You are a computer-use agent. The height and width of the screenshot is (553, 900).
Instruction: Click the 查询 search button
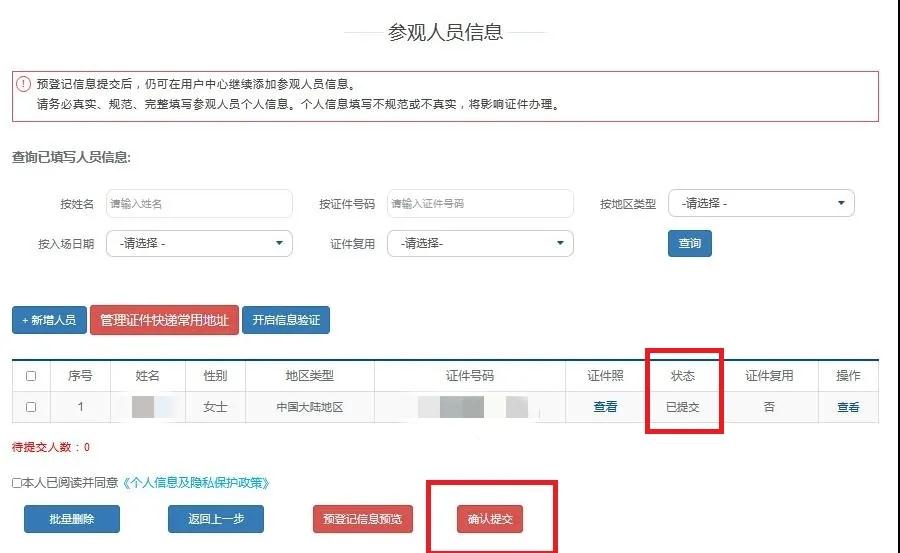pos(689,243)
